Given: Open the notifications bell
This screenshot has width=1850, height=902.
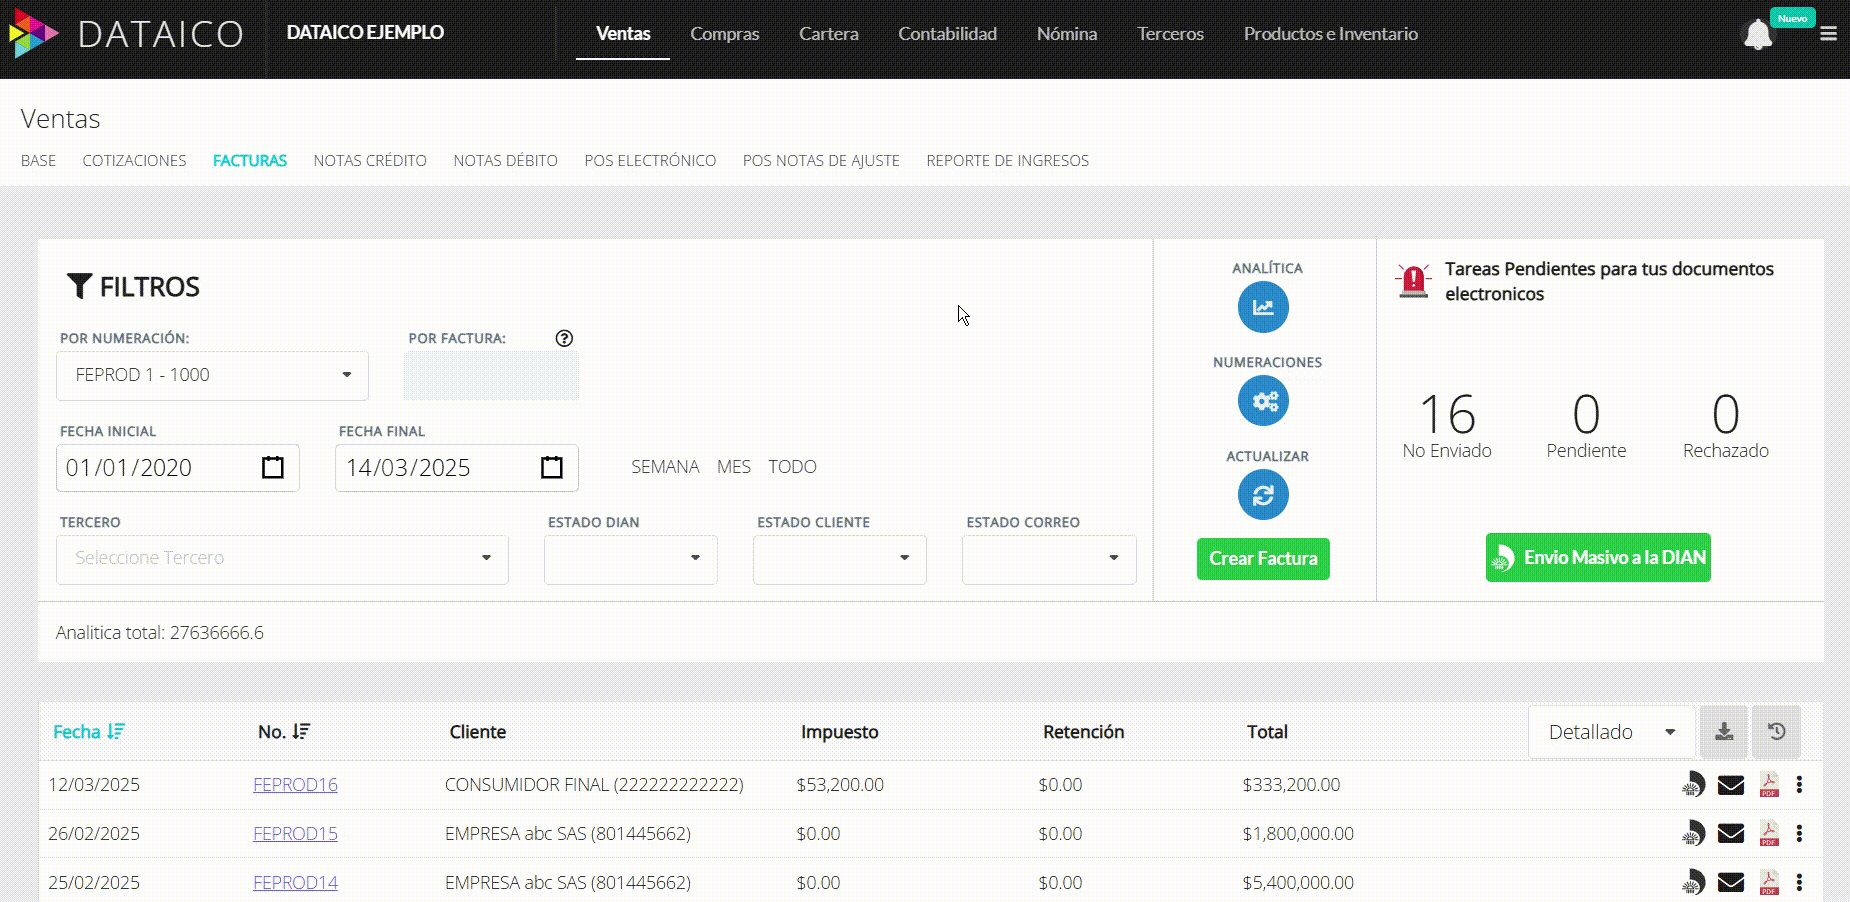Looking at the screenshot, I should click(x=1757, y=35).
